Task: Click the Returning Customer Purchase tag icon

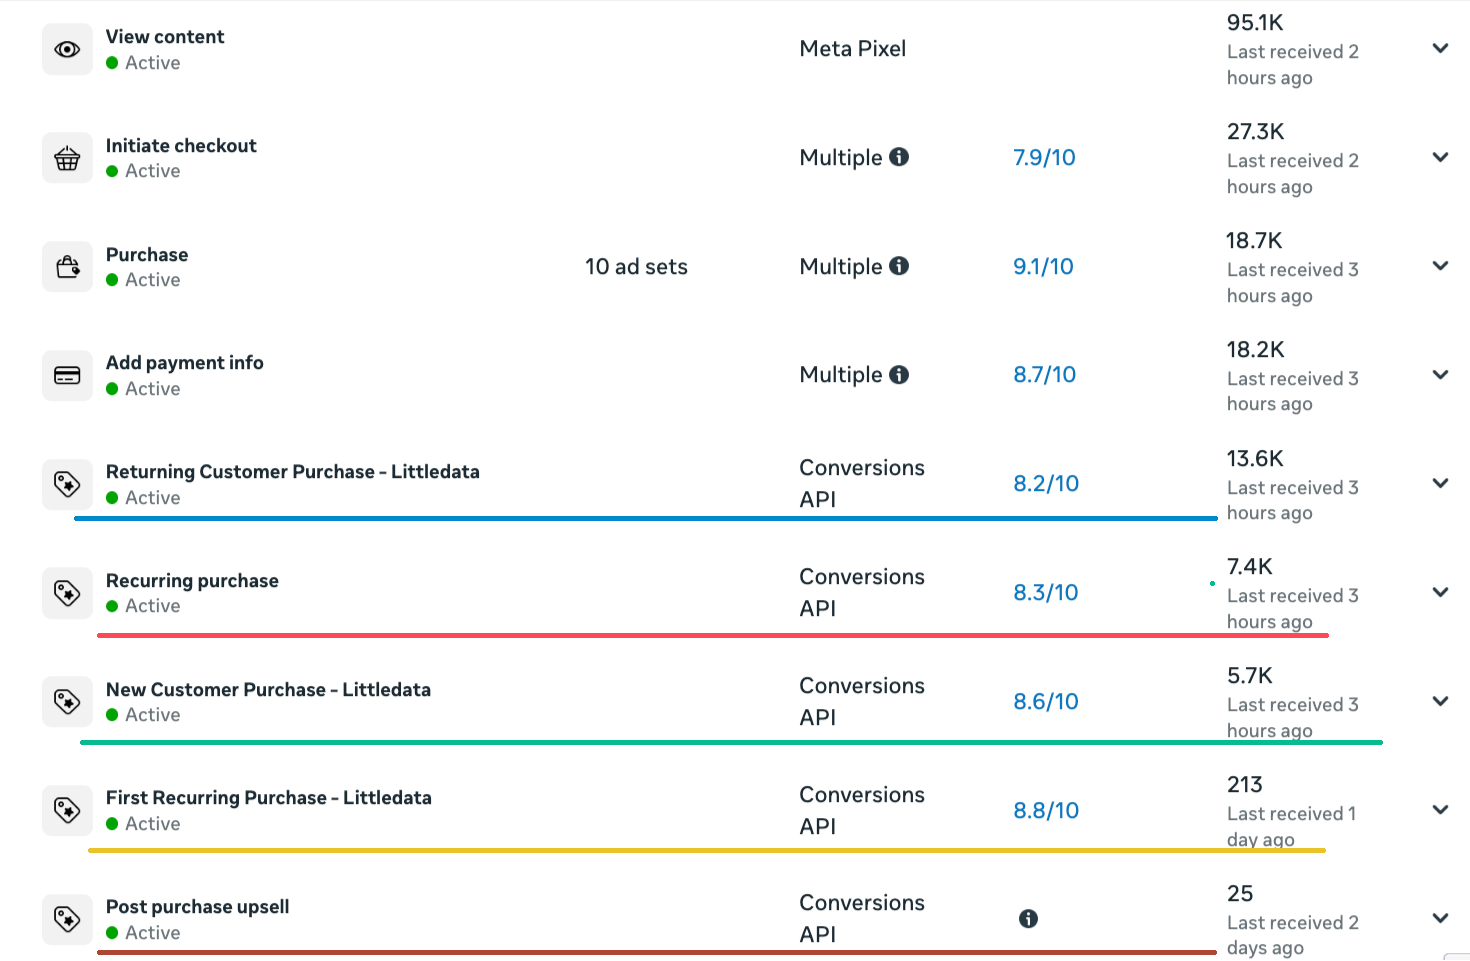Action: click(x=67, y=484)
